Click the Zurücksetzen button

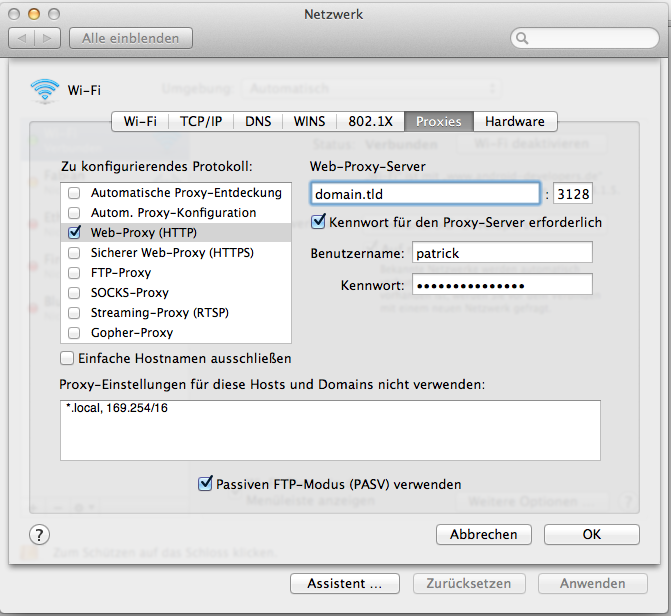click(x=469, y=583)
